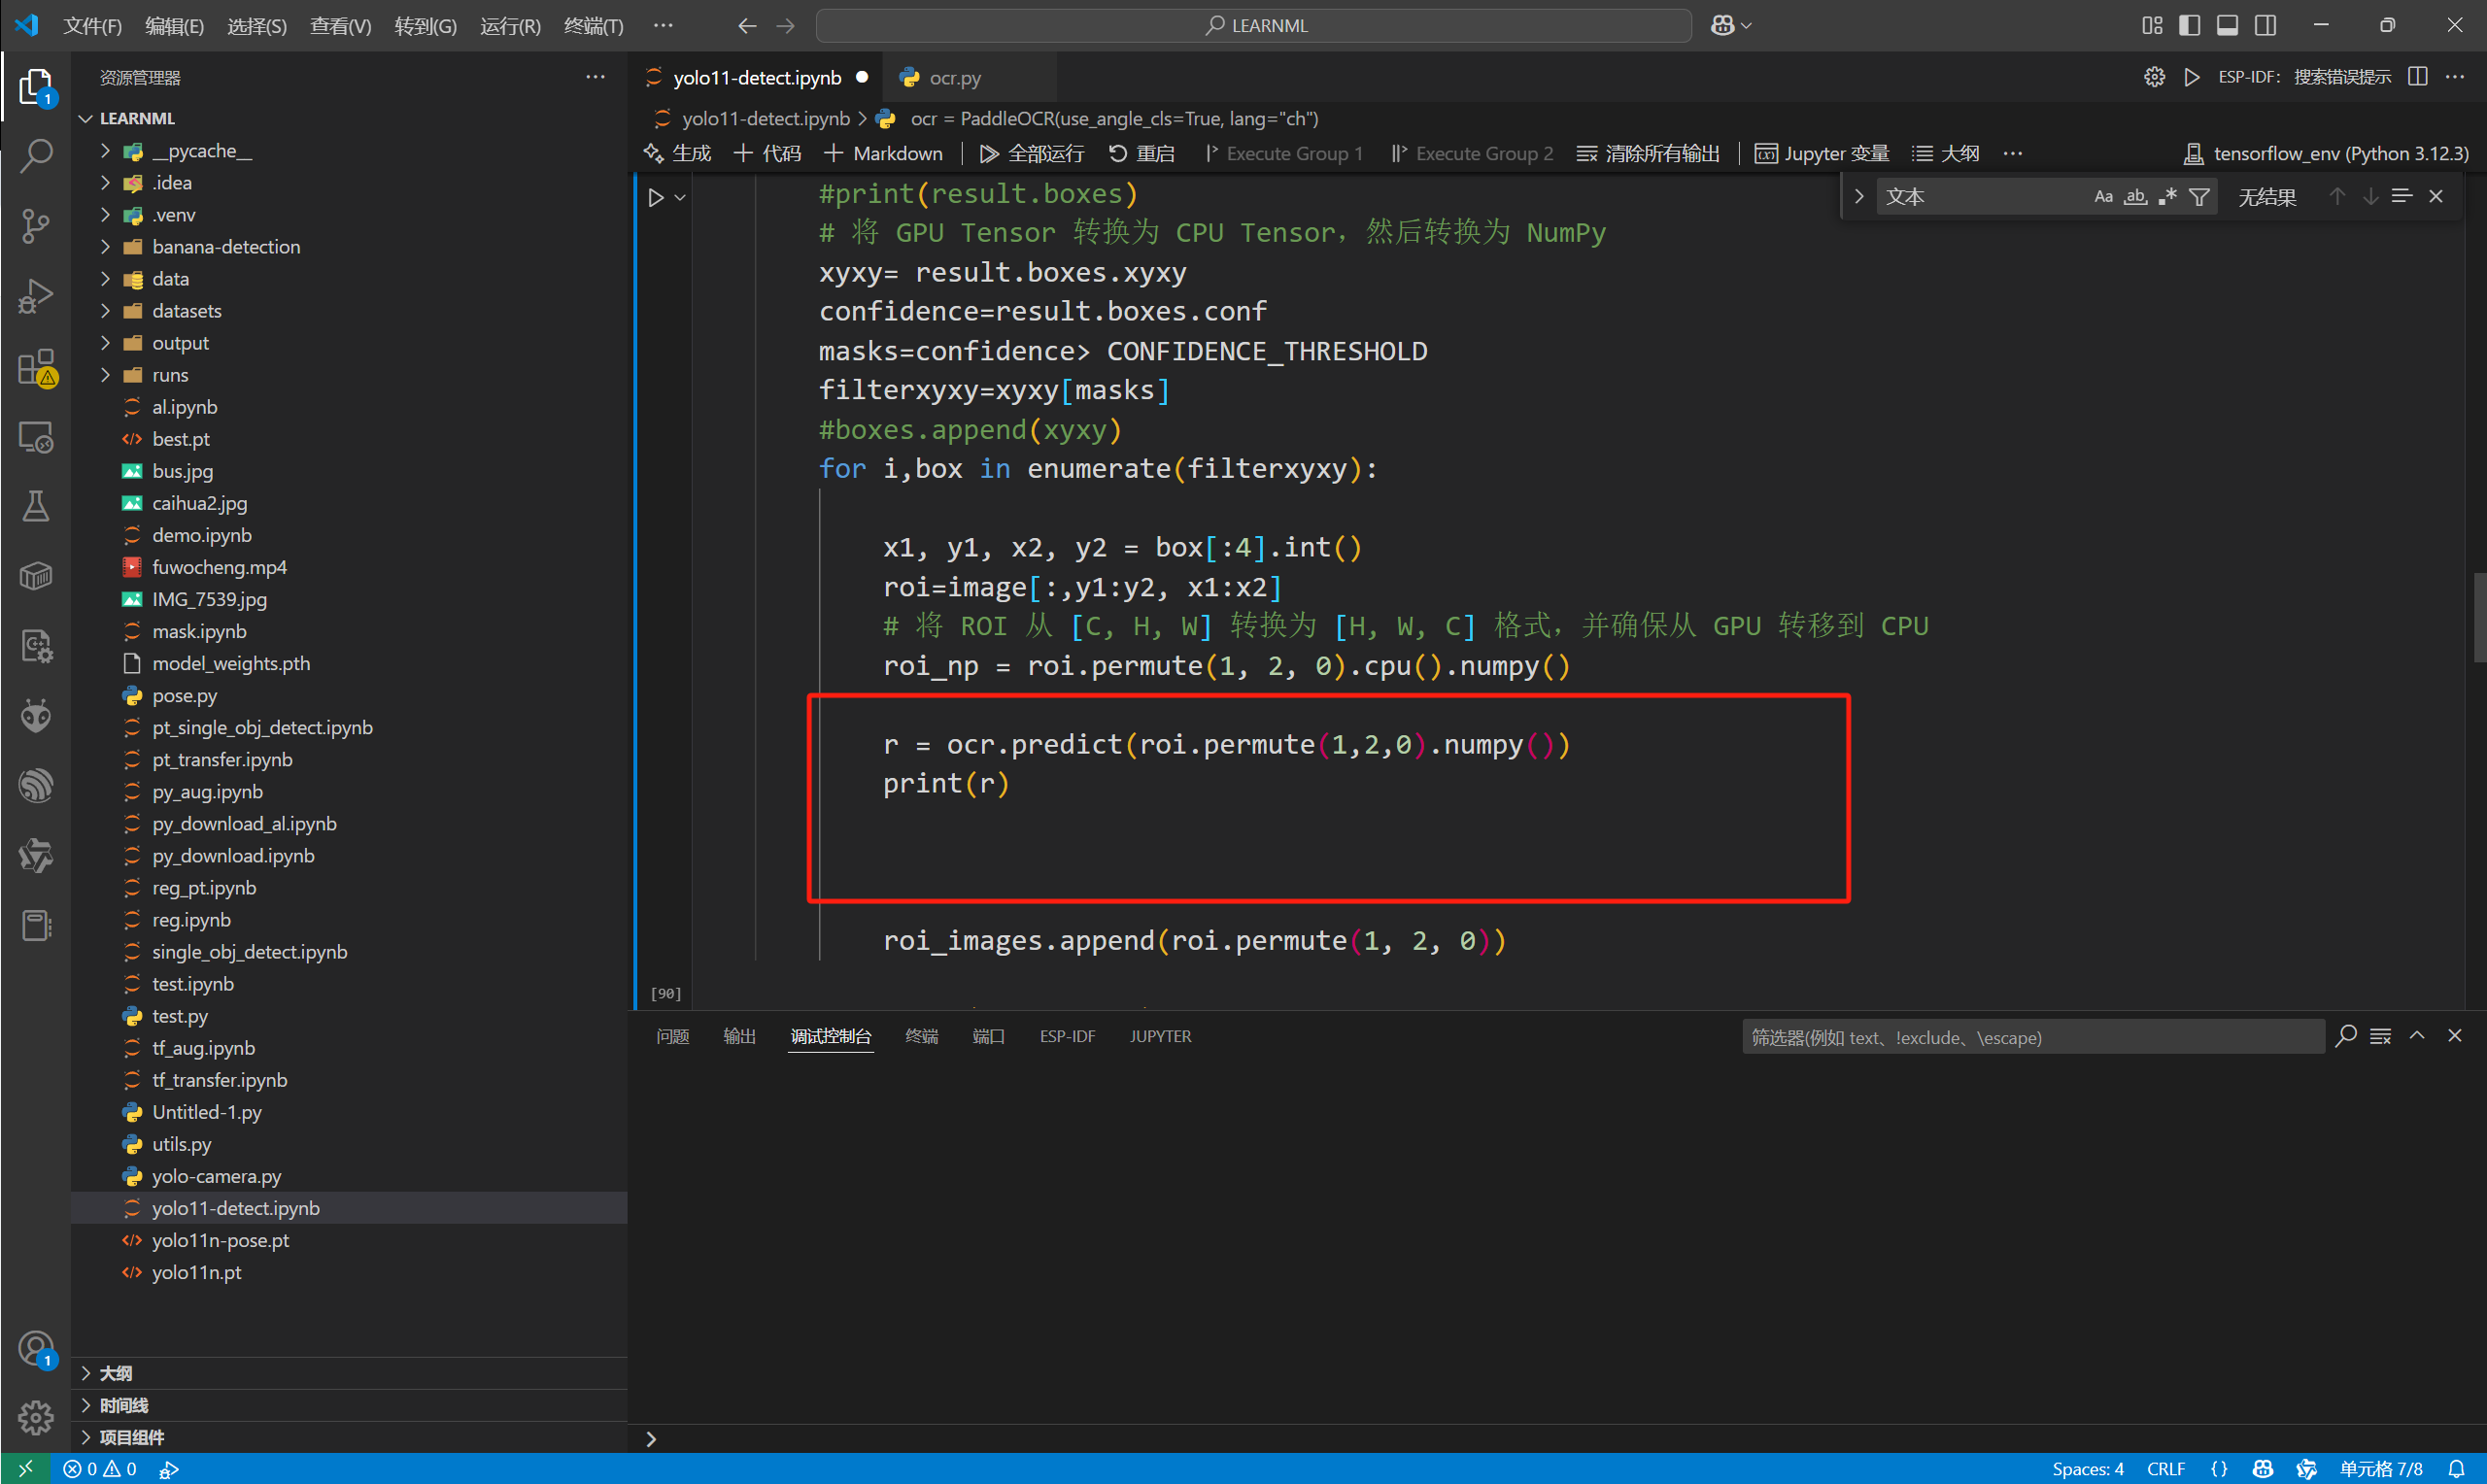The height and width of the screenshot is (1484, 2487).
Task: Run the current notebook cell
Action: [656, 198]
